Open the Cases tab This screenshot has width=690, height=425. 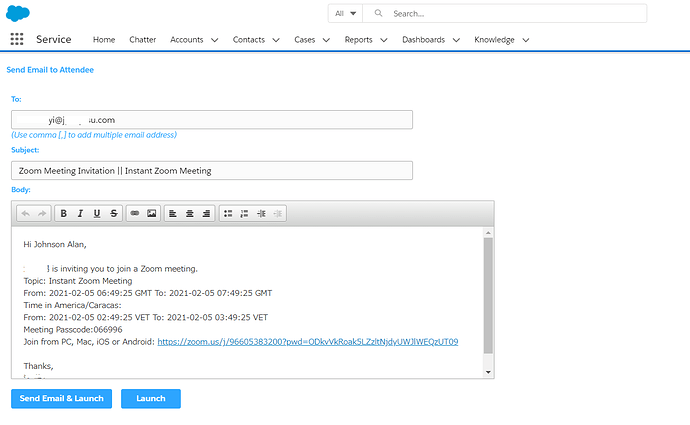[305, 40]
